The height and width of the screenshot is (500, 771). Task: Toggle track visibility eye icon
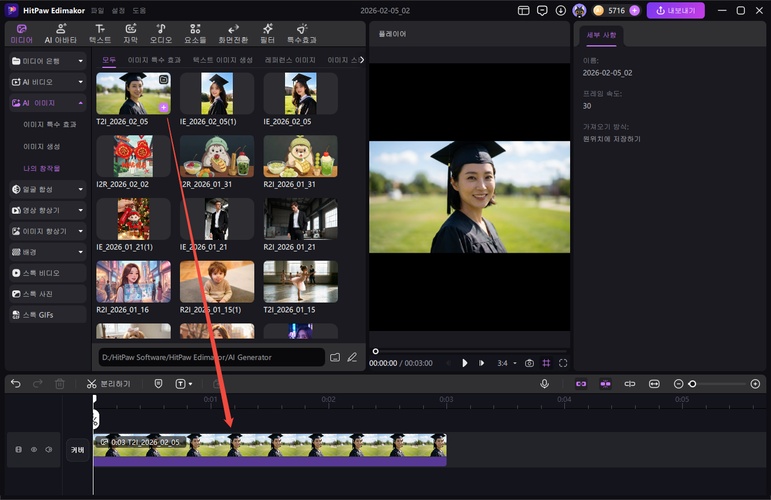33,450
